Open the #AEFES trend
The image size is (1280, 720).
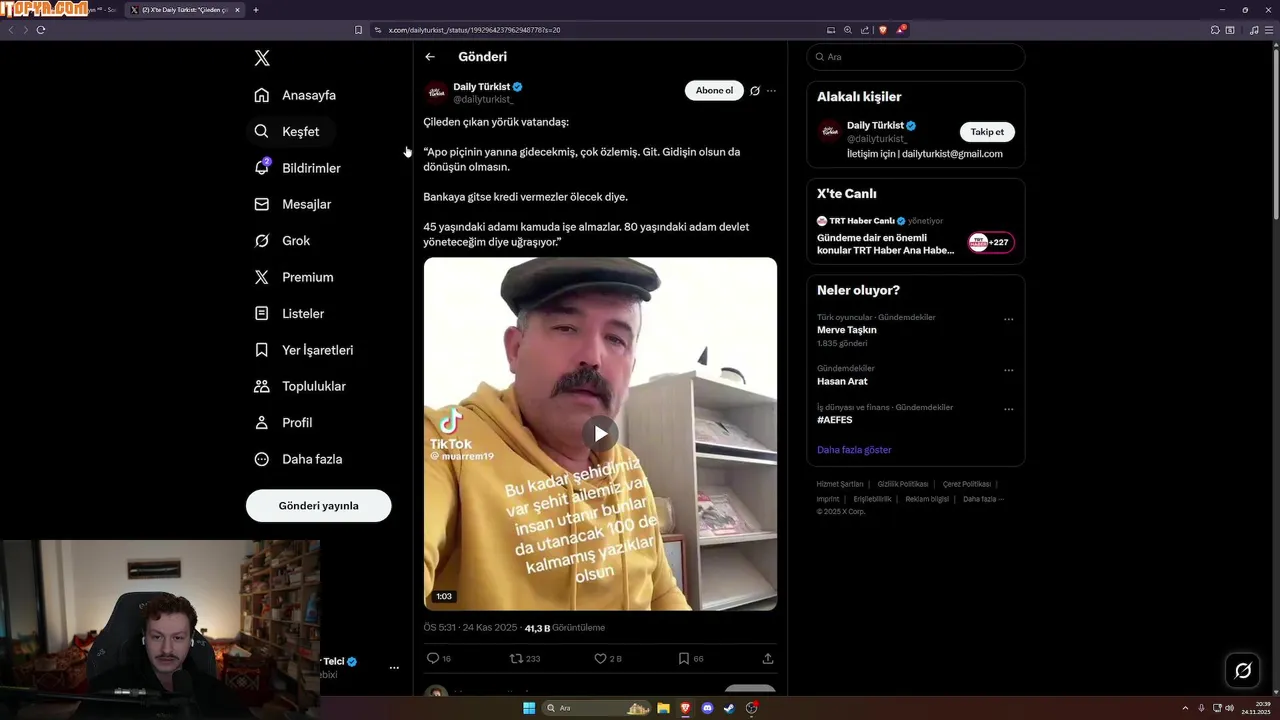tap(835, 420)
